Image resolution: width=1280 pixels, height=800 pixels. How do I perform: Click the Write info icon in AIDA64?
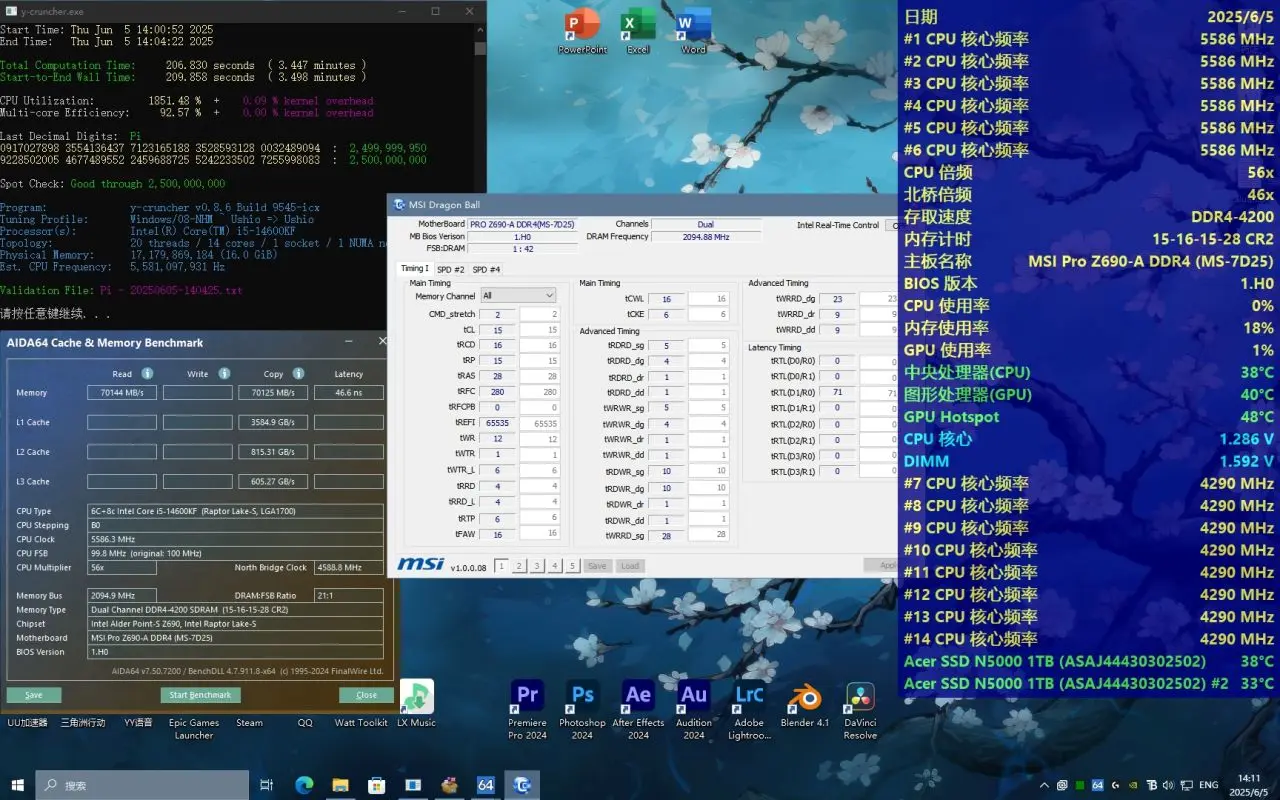click(224, 373)
